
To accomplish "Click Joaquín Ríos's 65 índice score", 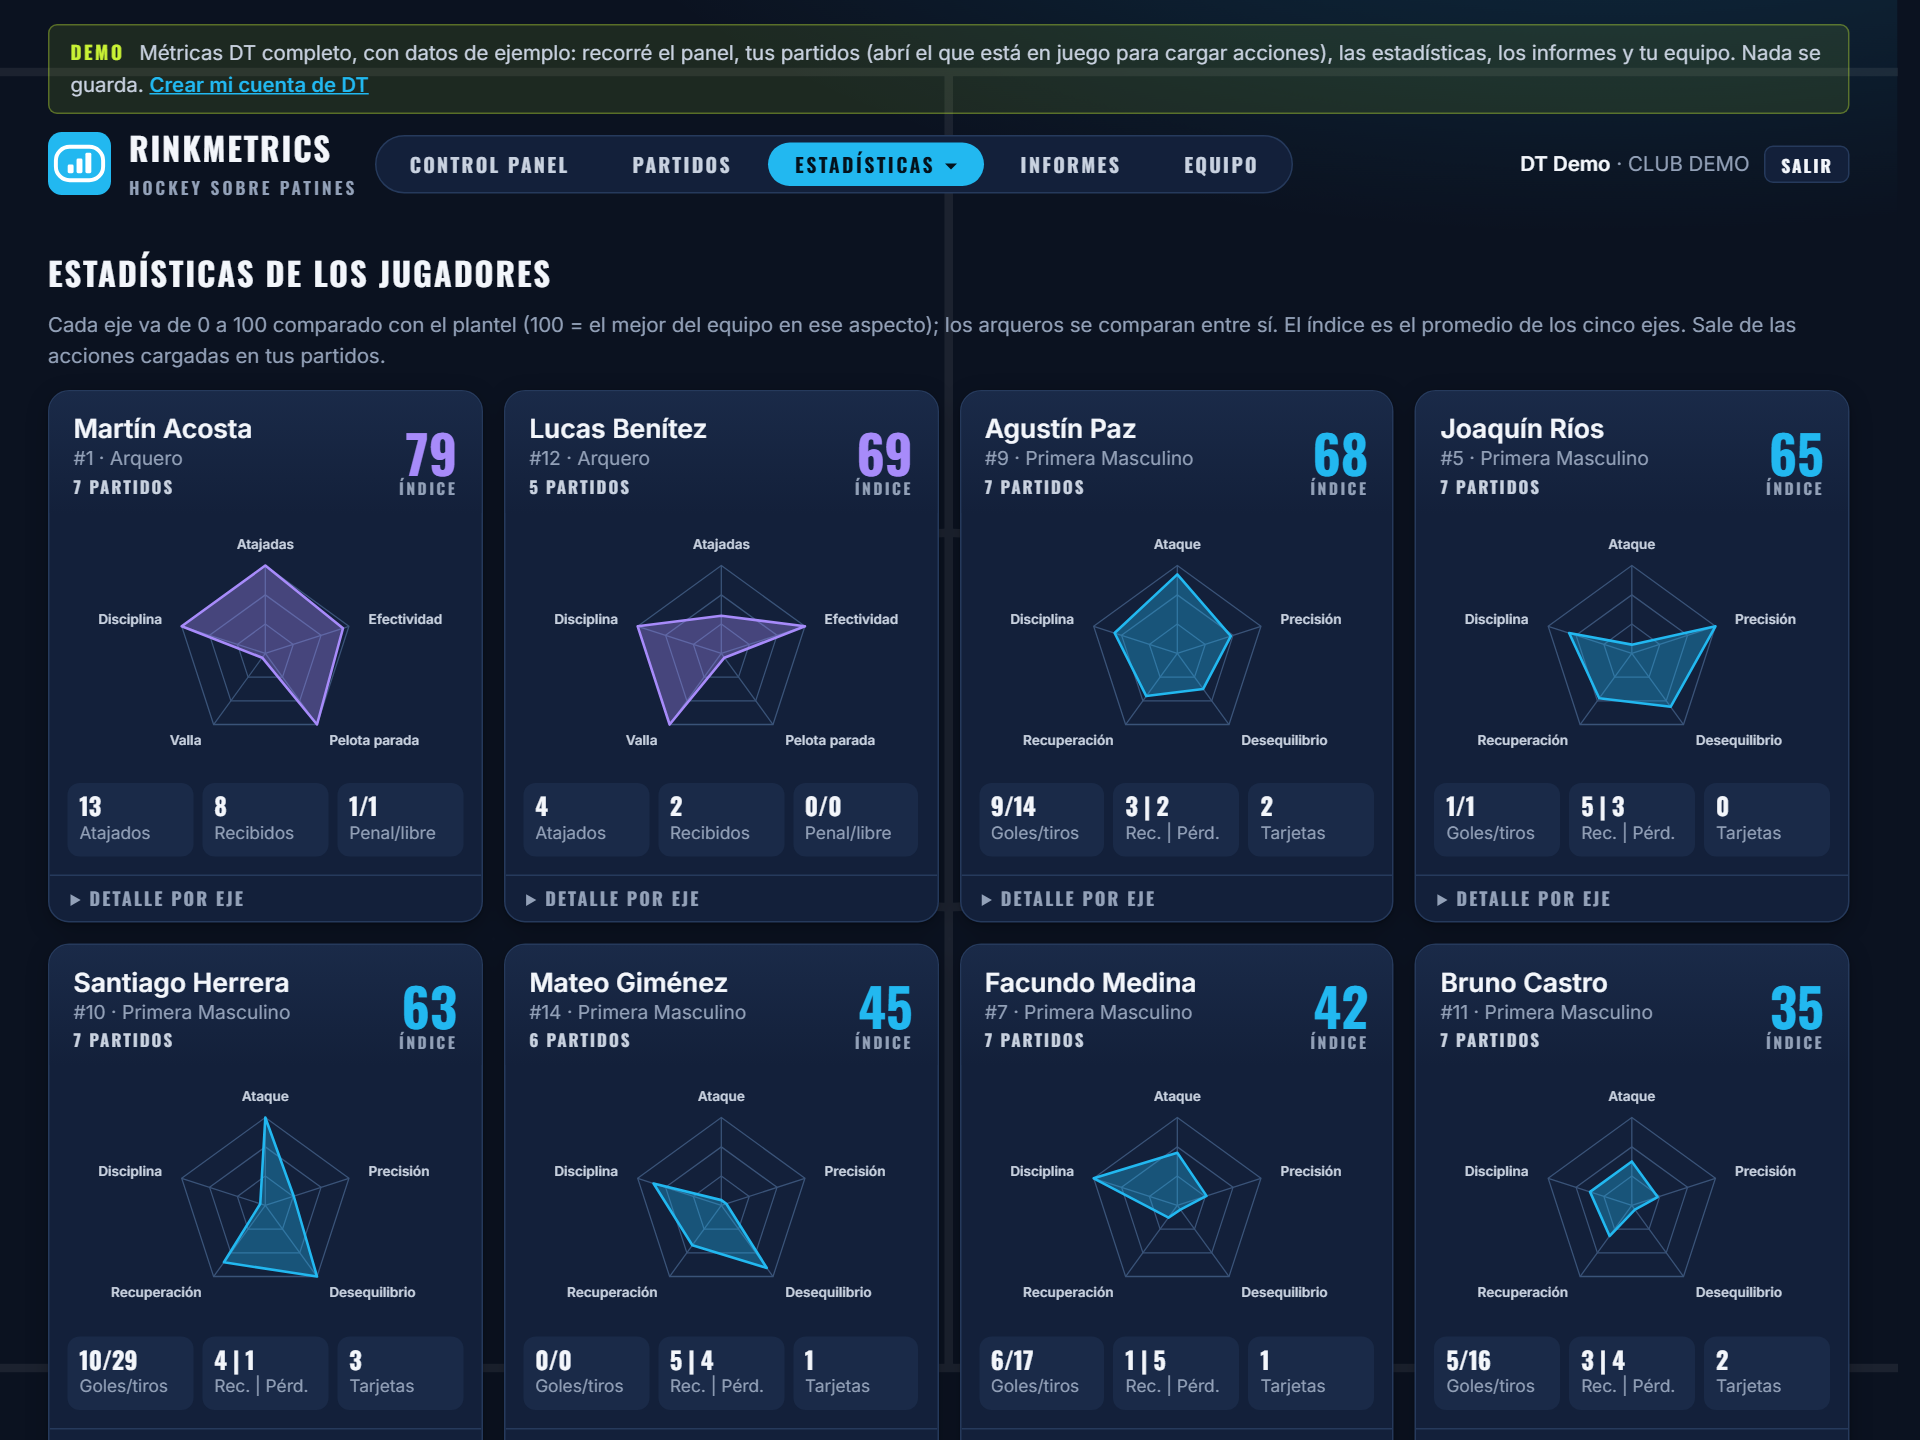I will [x=1796, y=456].
